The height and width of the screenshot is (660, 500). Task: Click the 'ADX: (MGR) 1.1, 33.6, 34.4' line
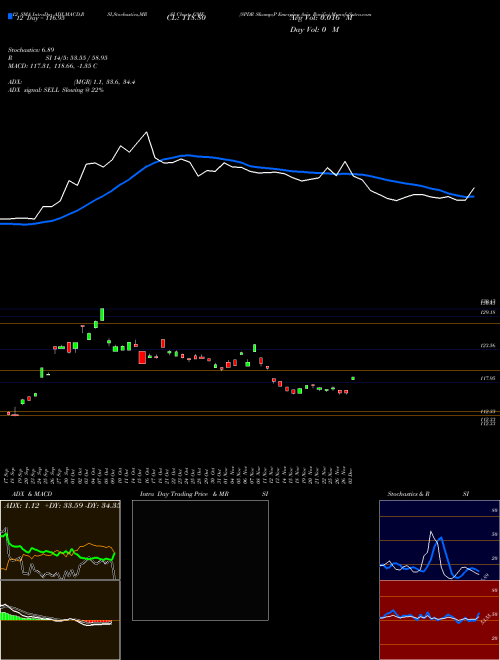point(72,82)
